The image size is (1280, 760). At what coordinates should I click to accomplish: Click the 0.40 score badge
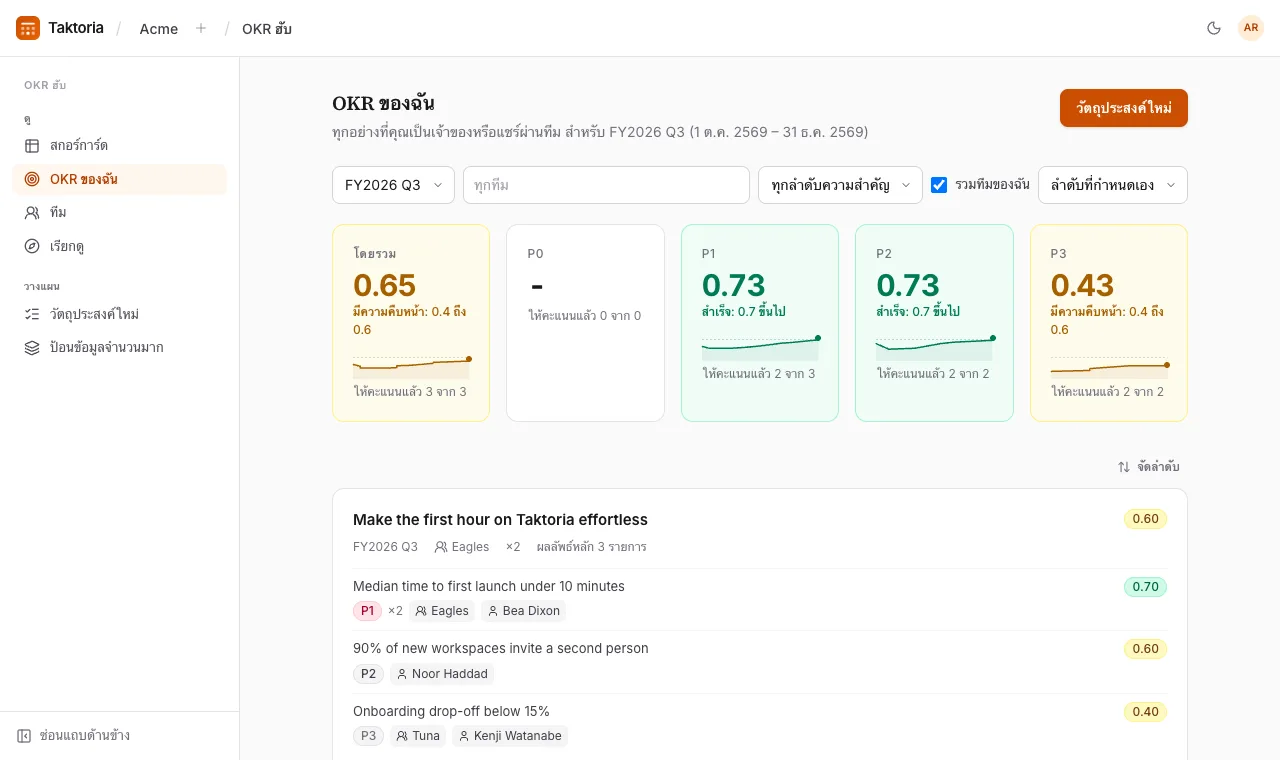click(x=1145, y=712)
